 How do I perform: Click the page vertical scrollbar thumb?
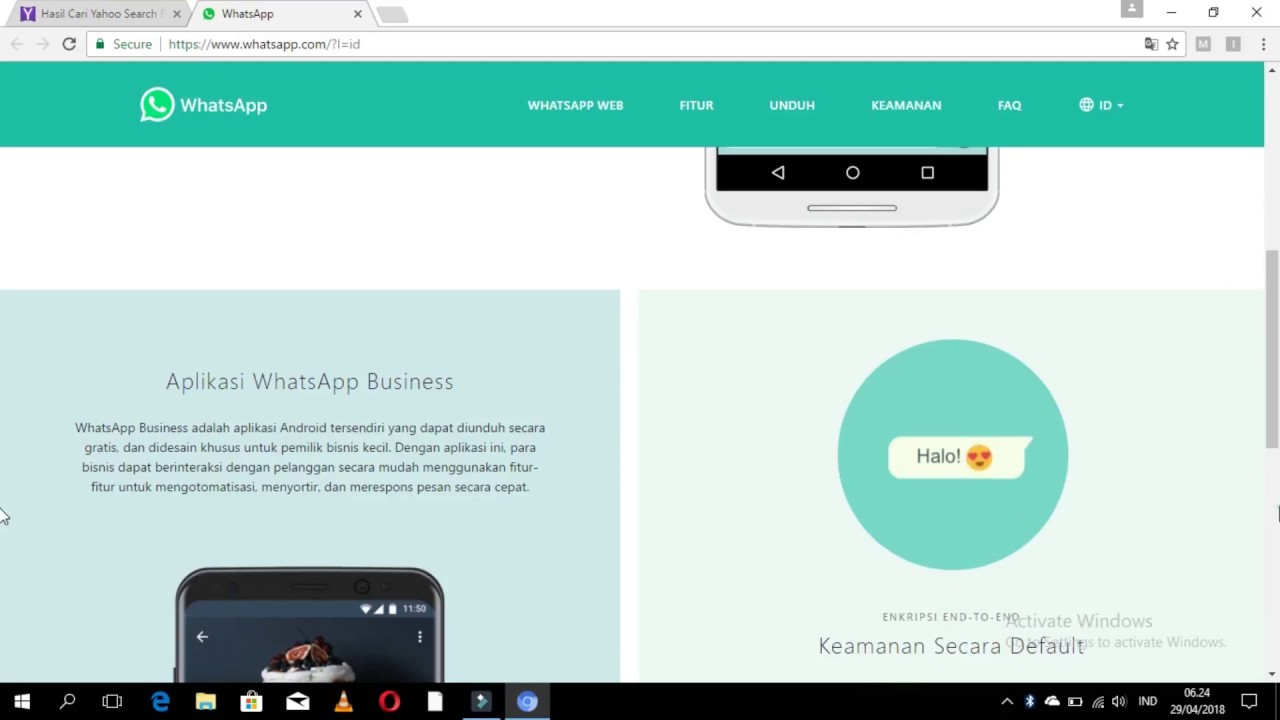[x=1272, y=347]
